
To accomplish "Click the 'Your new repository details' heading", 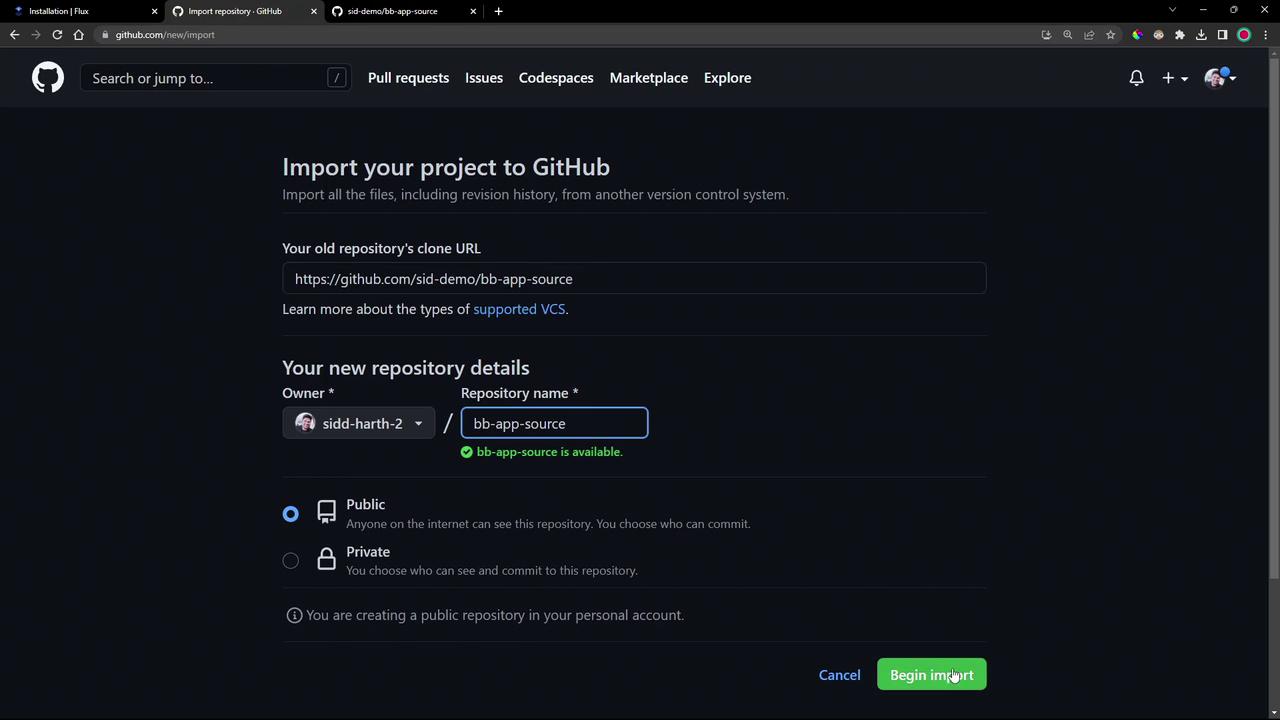I will pyautogui.click(x=406, y=368).
